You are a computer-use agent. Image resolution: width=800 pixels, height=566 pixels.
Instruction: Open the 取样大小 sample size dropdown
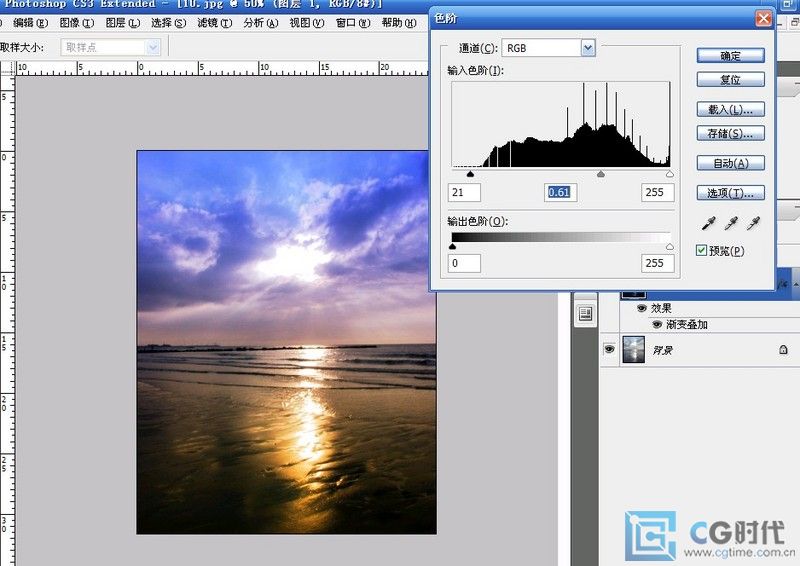pyautogui.click(x=152, y=47)
